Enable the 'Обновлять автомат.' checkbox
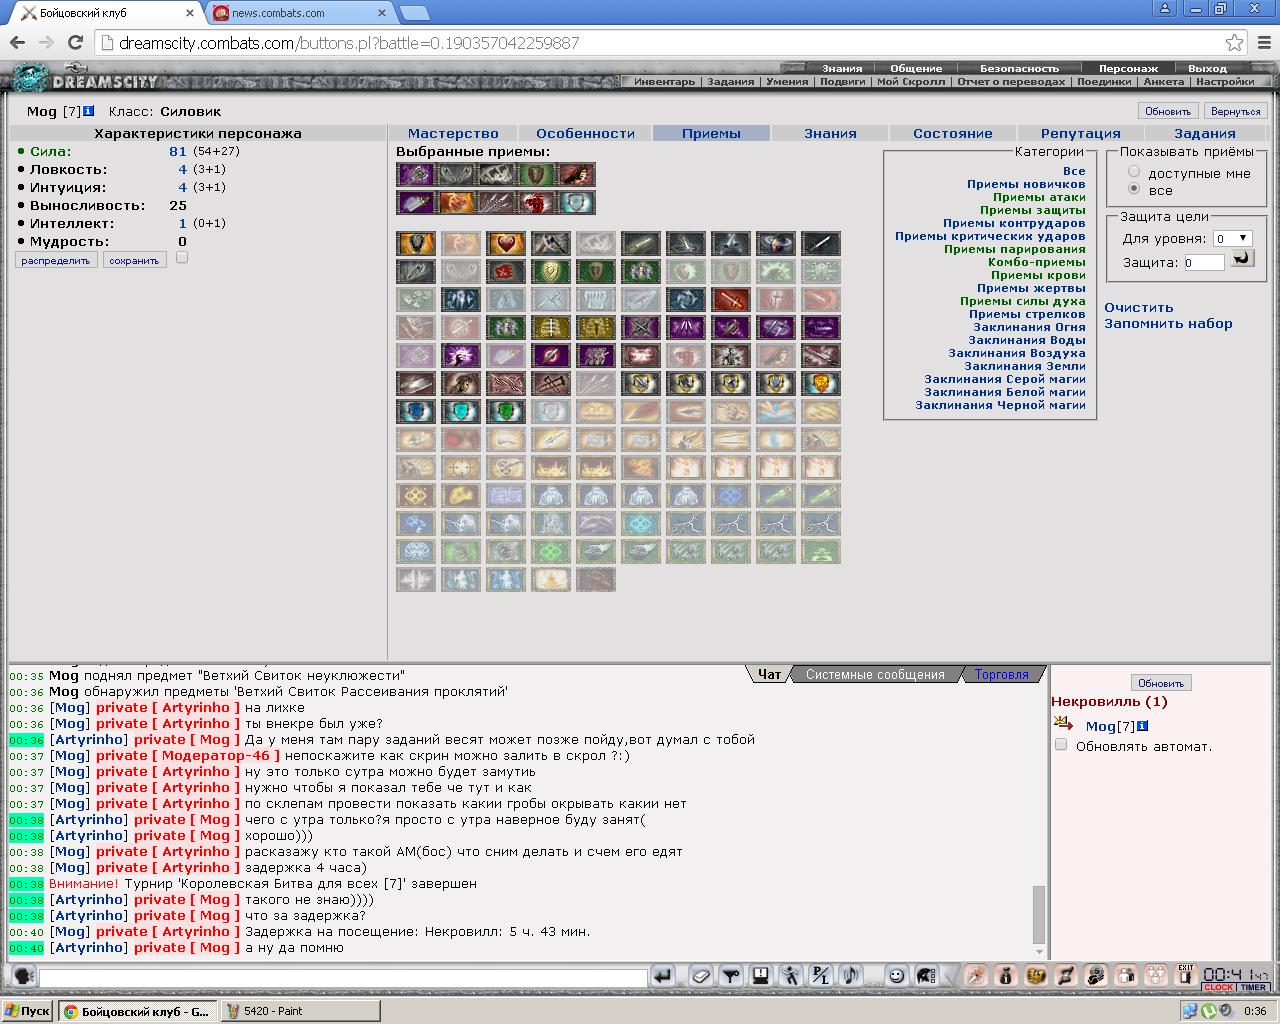This screenshot has height=1024, width=1280. pyautogui.click(x=1061, y=745)
